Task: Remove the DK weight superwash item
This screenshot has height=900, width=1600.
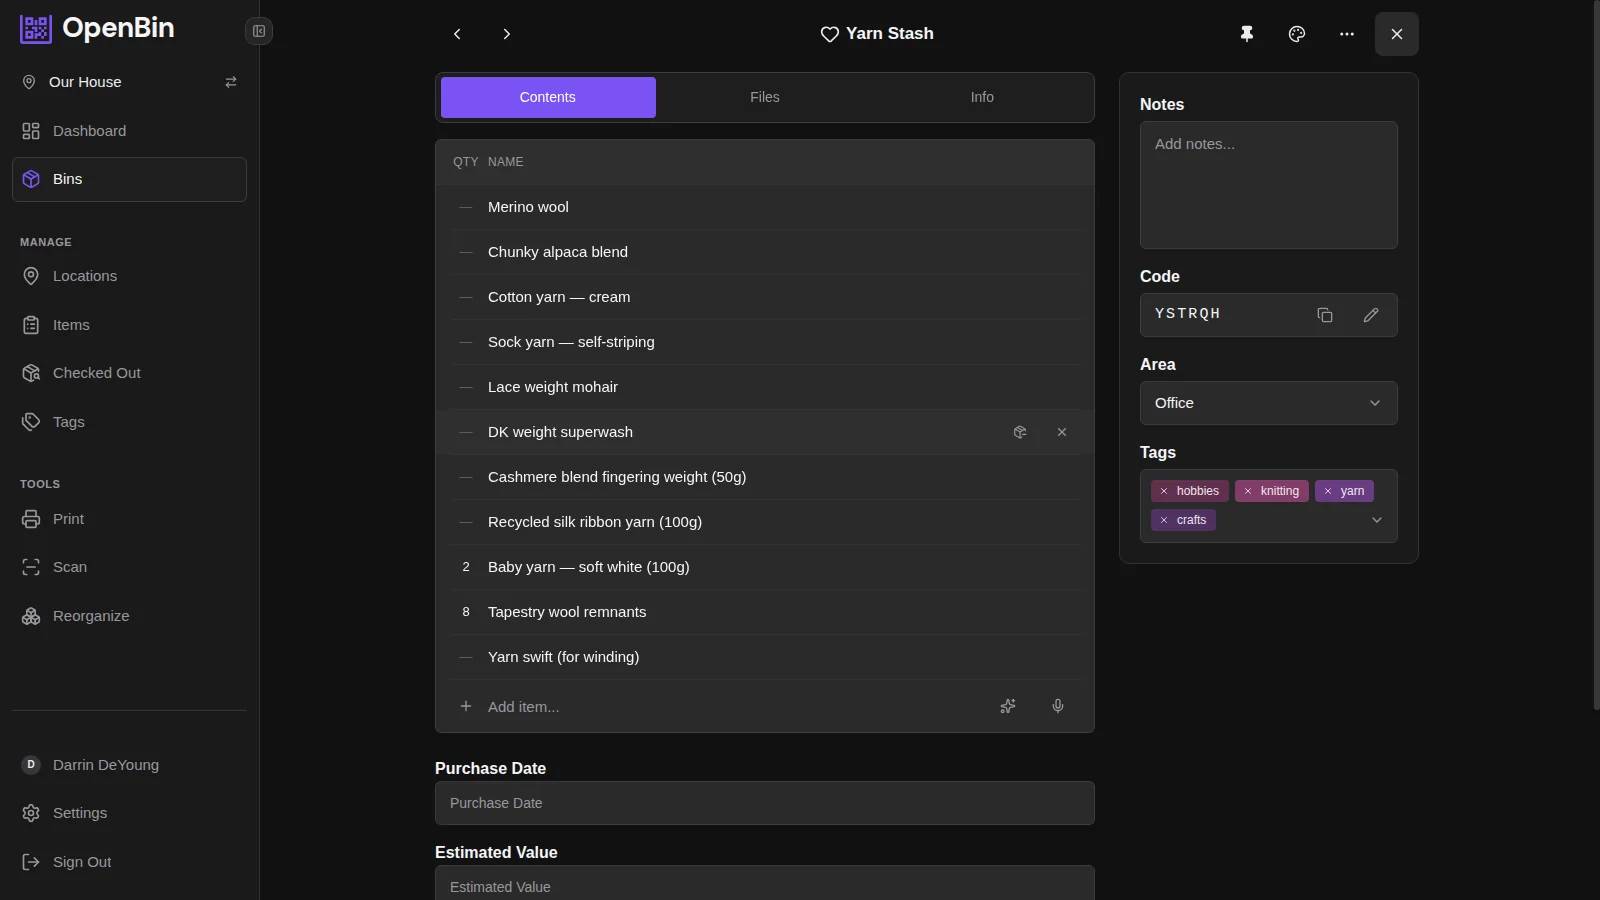Action: [1062, 432]
